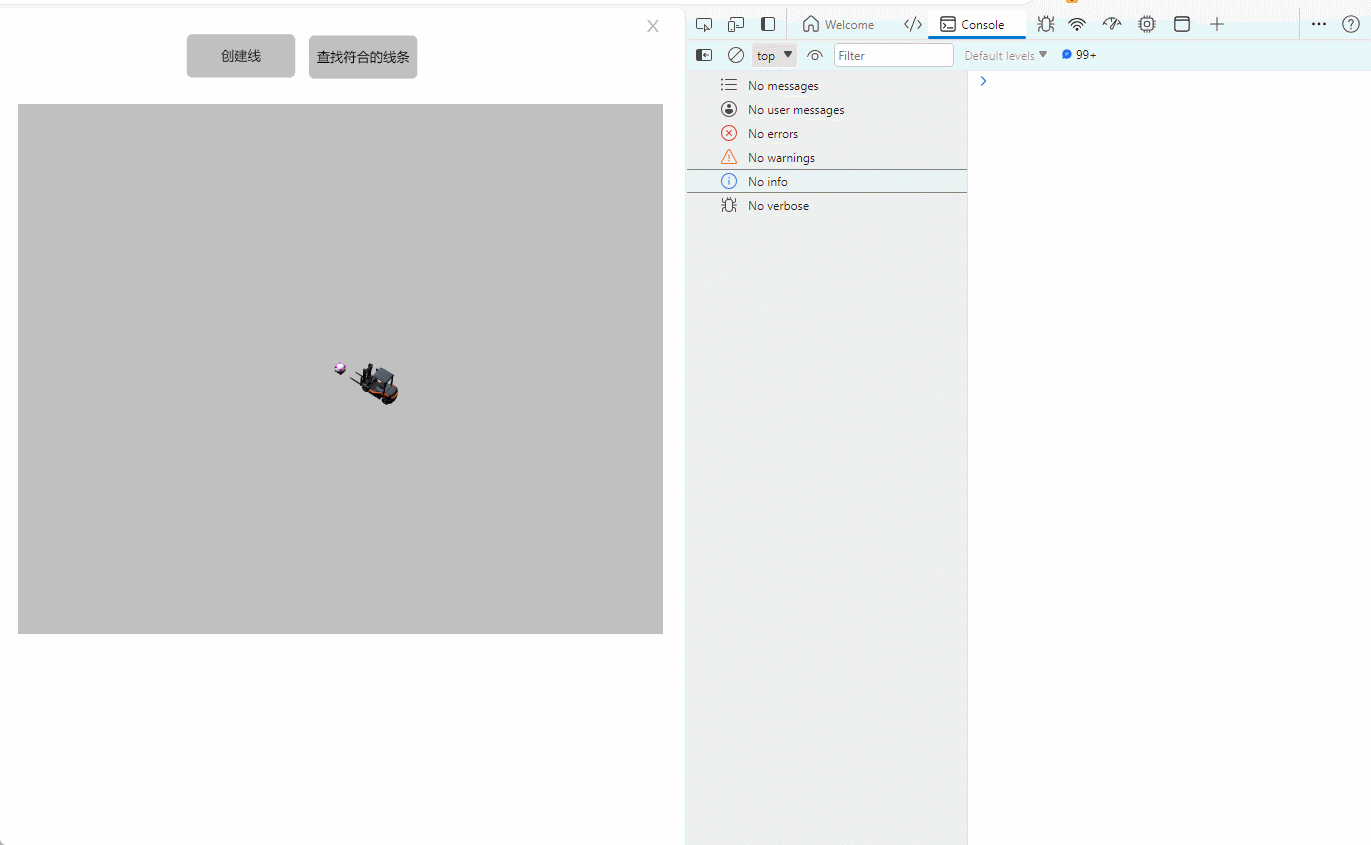Open the Network wifi icon
Image resolution: width=1371 pixels, height=845 pixels.
point(1077,24)
